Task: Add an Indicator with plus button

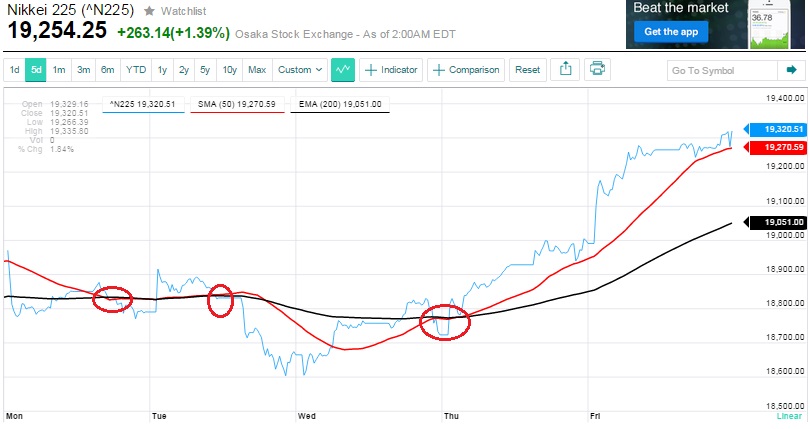Action: 392,70
